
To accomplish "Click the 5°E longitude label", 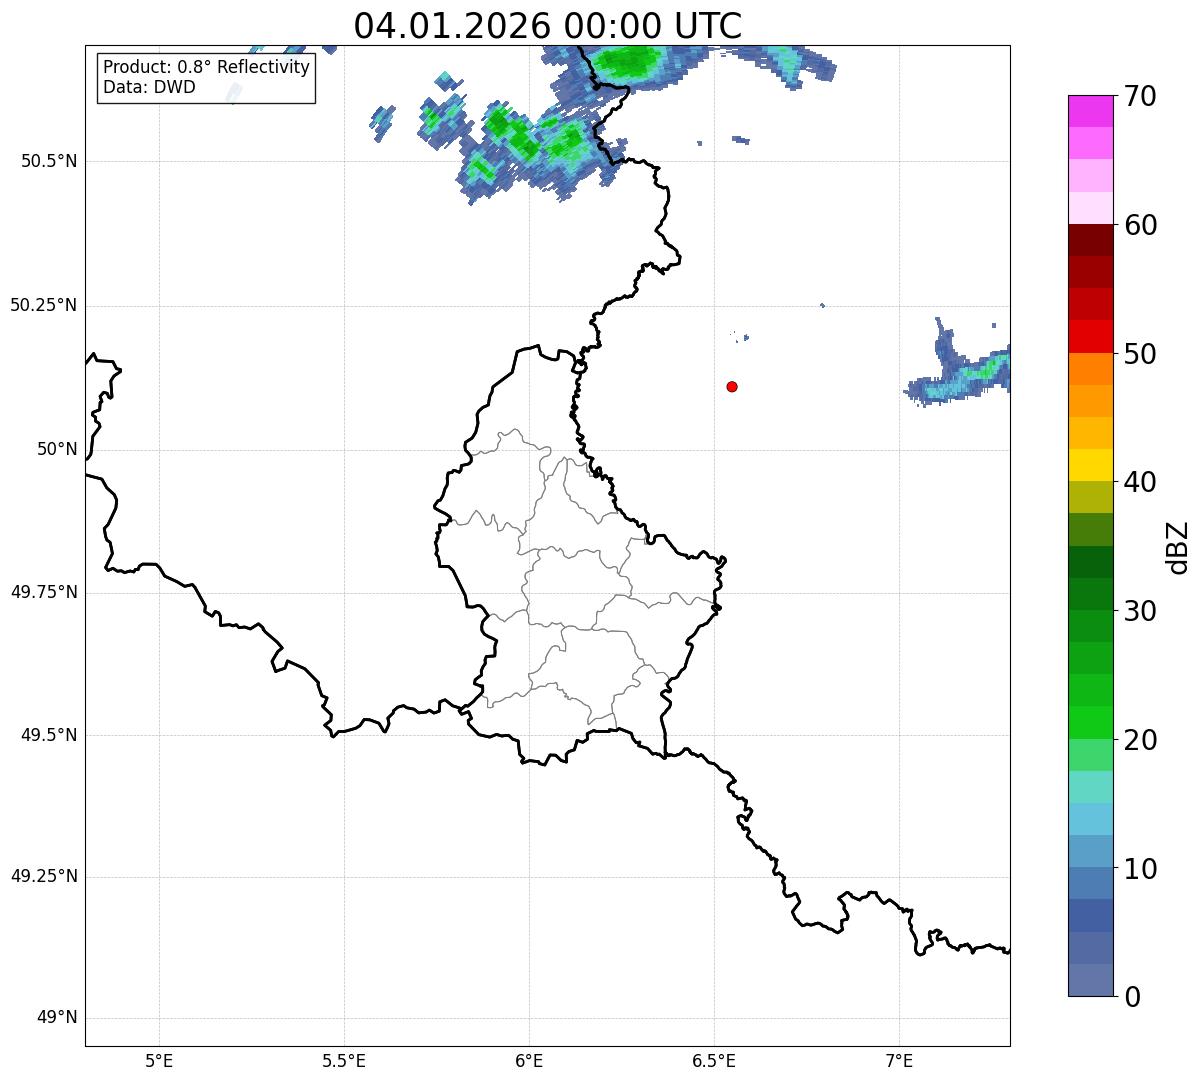I will [159, 1060].
